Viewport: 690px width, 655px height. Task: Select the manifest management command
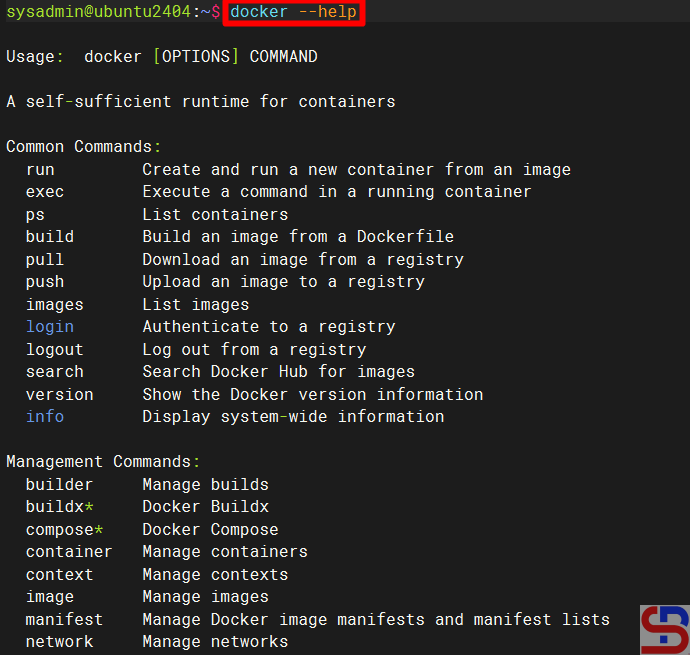tap(65, 620)
